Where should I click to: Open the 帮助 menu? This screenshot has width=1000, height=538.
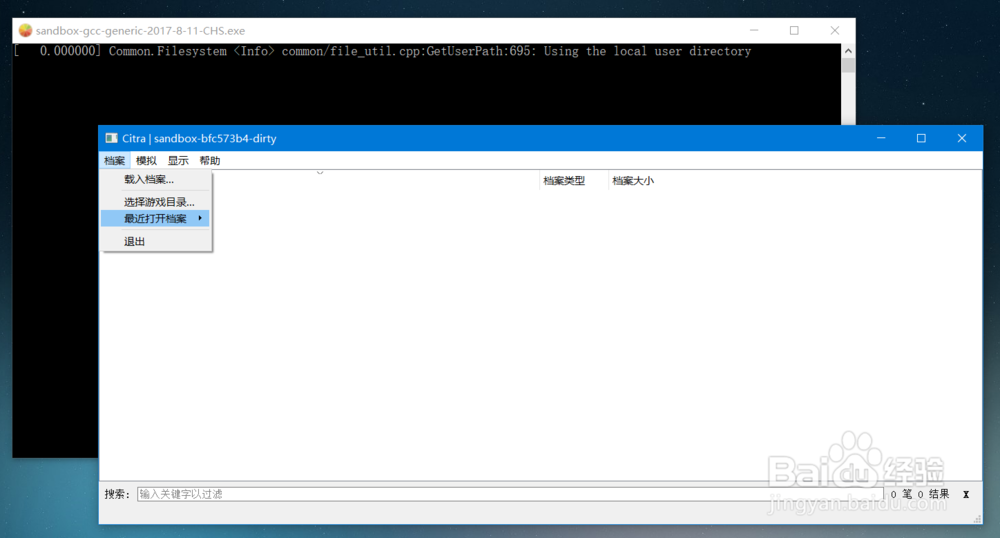tap(210, 161)
